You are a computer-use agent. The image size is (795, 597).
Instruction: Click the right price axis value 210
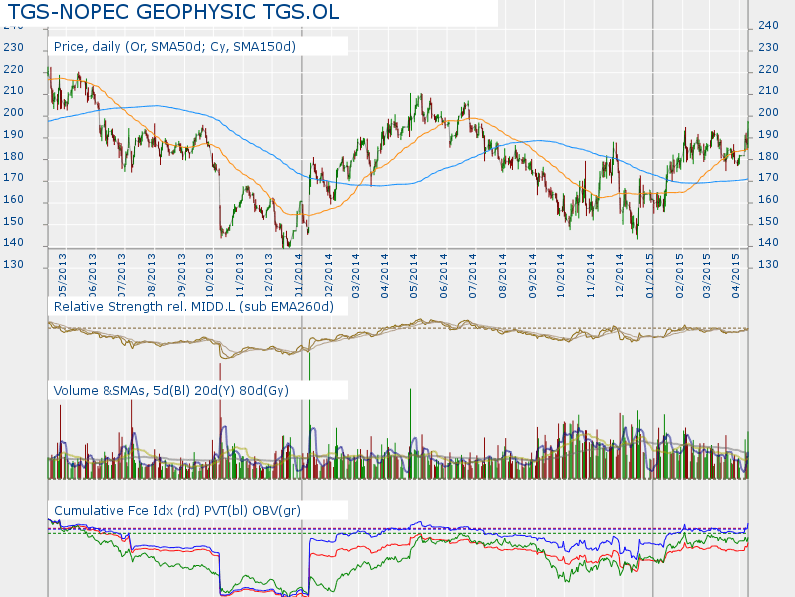tap(768, 90)
